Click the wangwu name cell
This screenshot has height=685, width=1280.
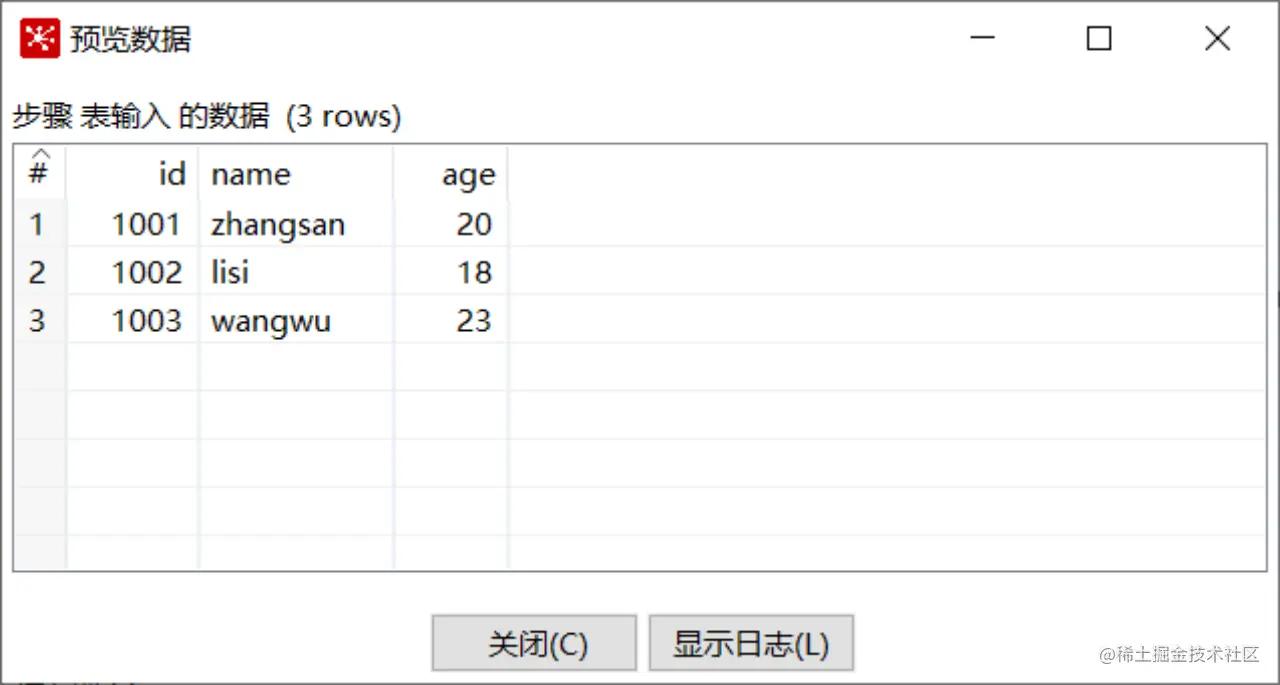pos(270,321)
